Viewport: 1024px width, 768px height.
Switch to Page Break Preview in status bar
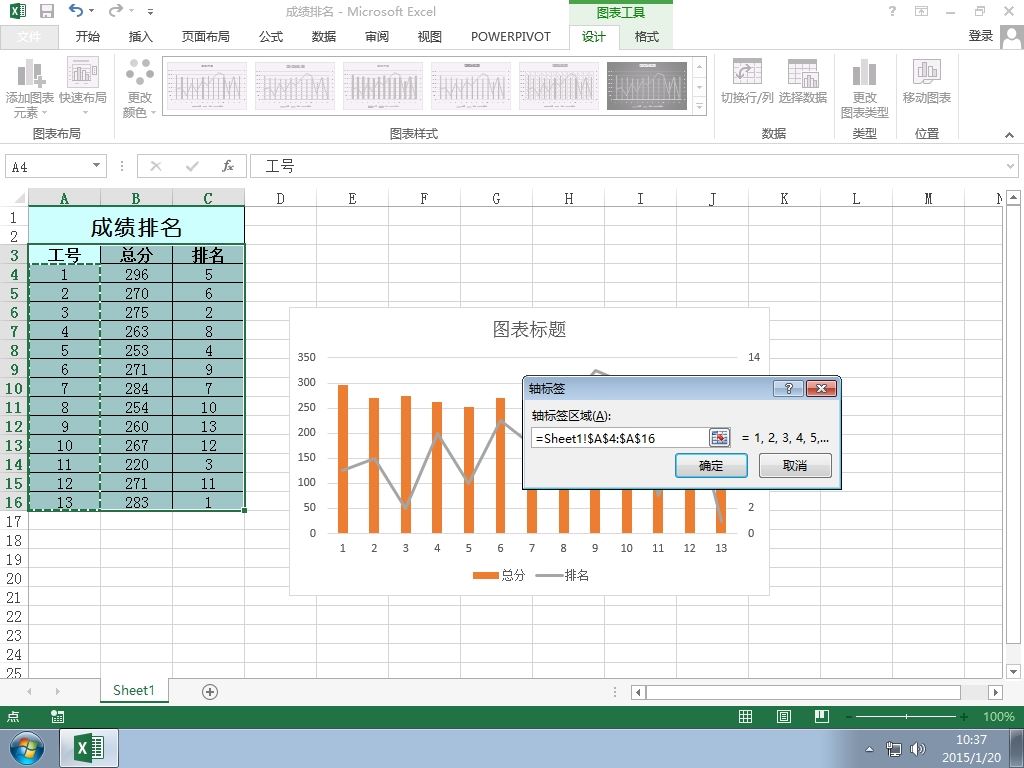point(822,717)
